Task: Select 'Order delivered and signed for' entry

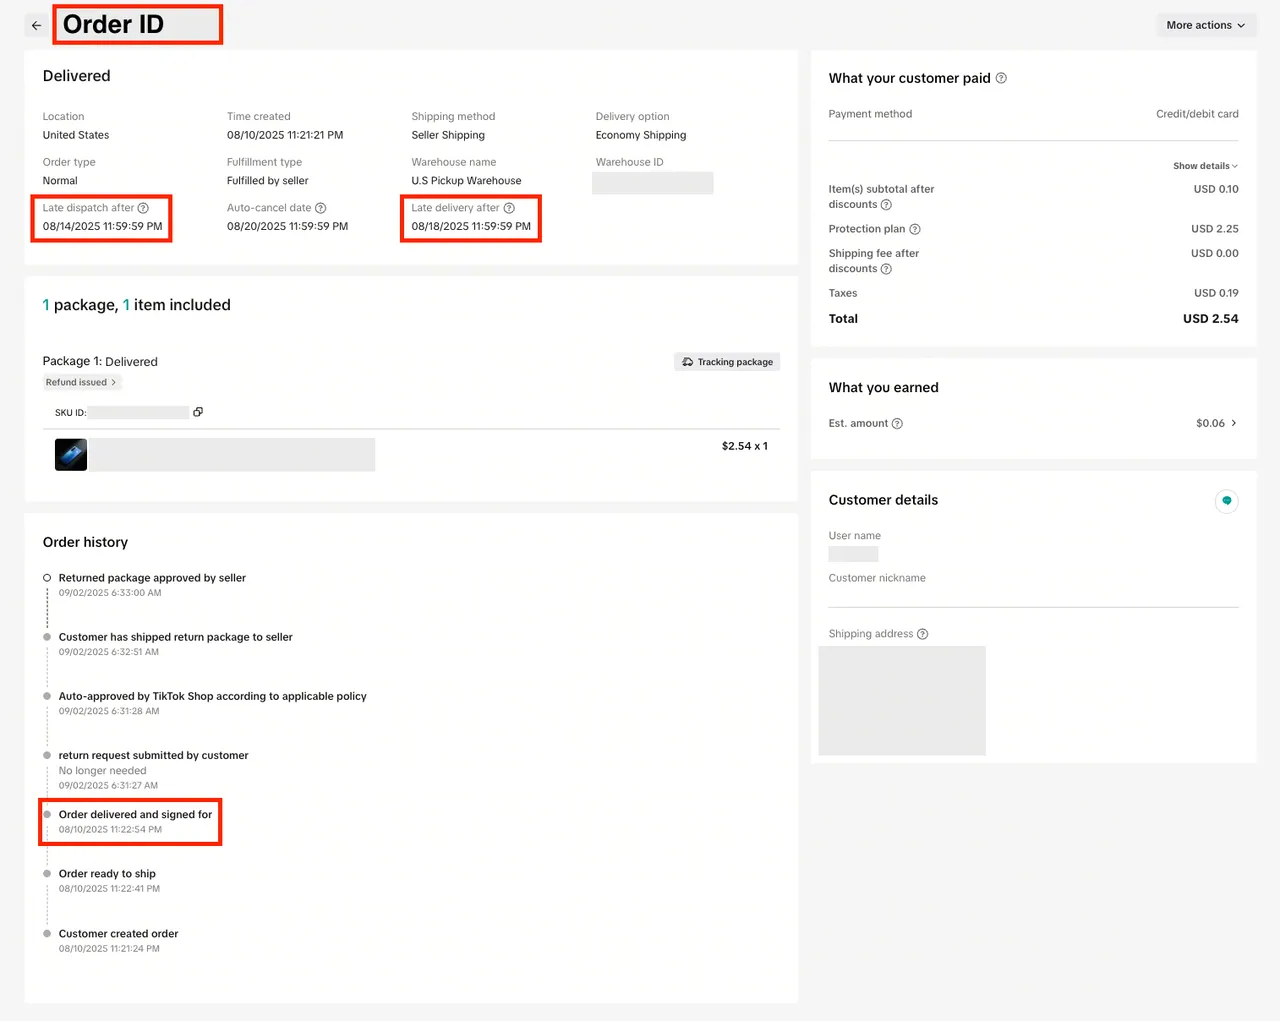Action: [136, 815]
